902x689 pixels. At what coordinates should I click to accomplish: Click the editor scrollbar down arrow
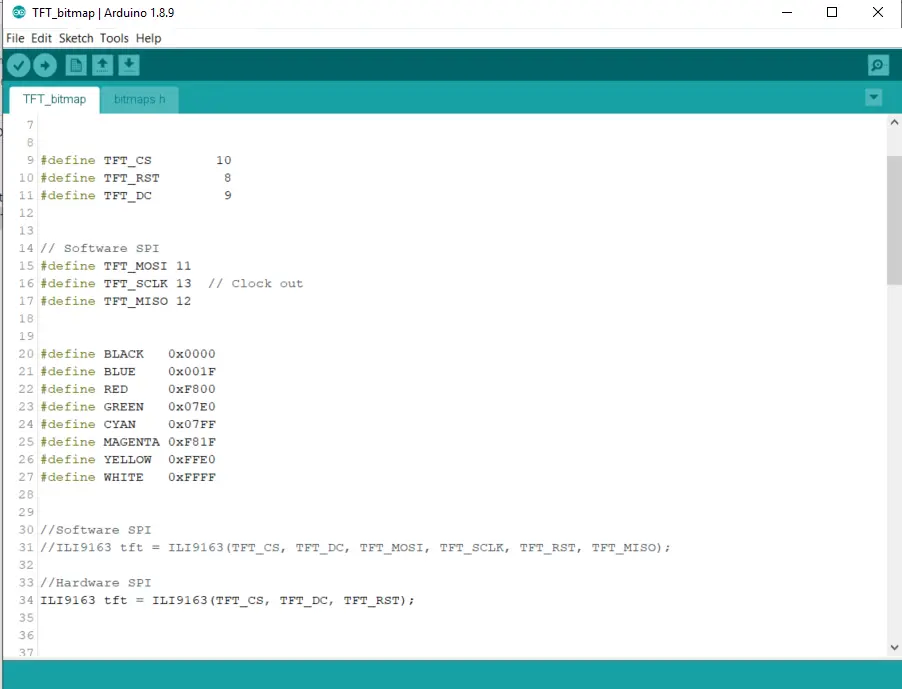pos(894,648)
